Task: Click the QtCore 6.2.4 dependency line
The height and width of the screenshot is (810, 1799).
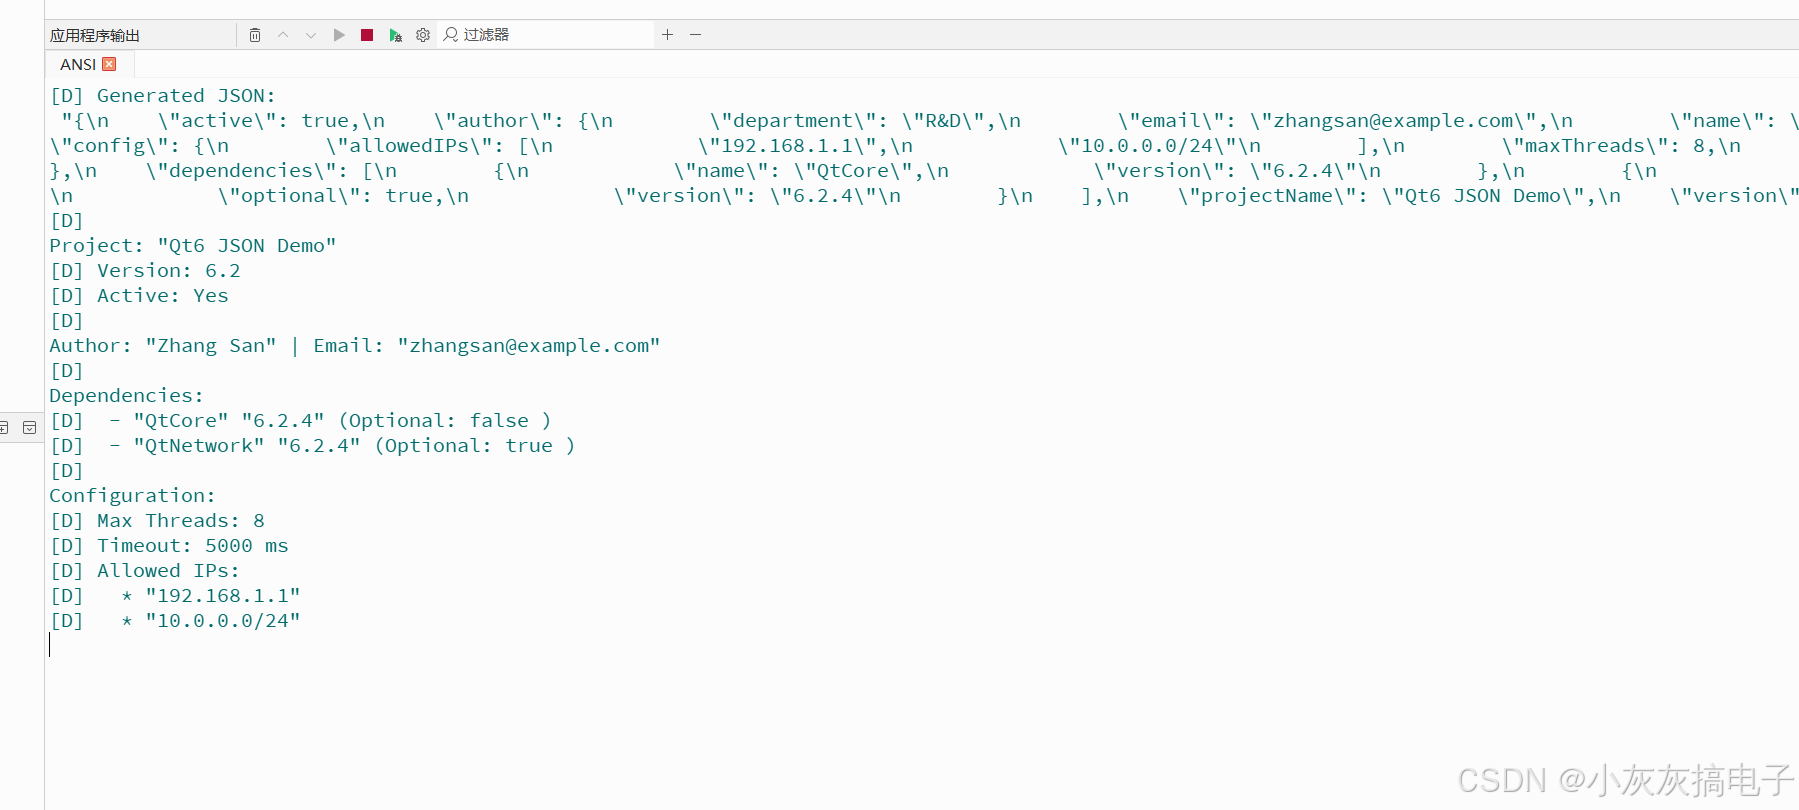Action: coord(301,421)
